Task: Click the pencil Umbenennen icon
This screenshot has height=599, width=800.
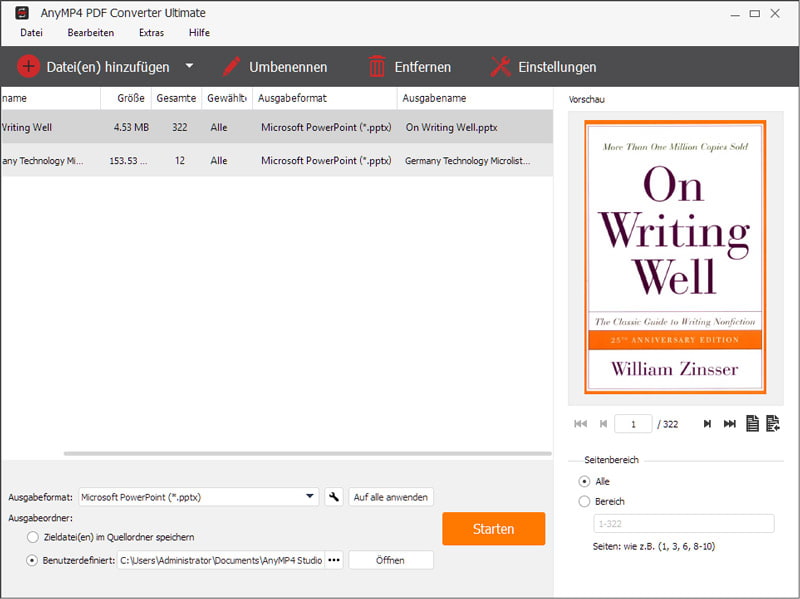Action: (232, 66)
